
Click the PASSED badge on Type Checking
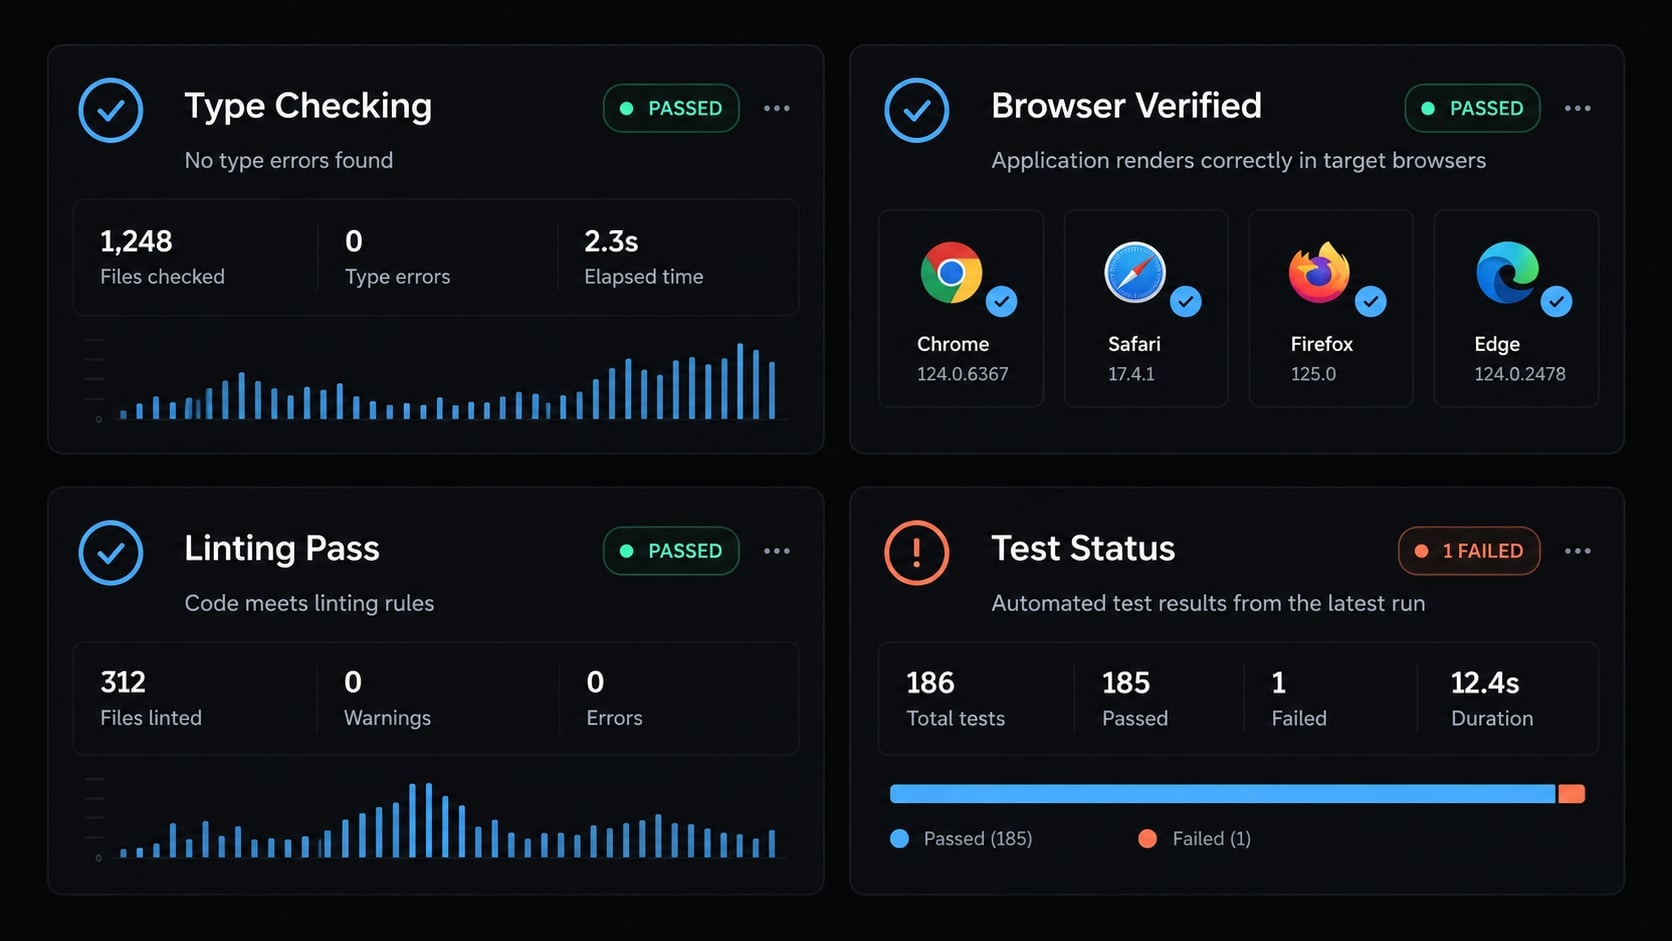[671, 108]
